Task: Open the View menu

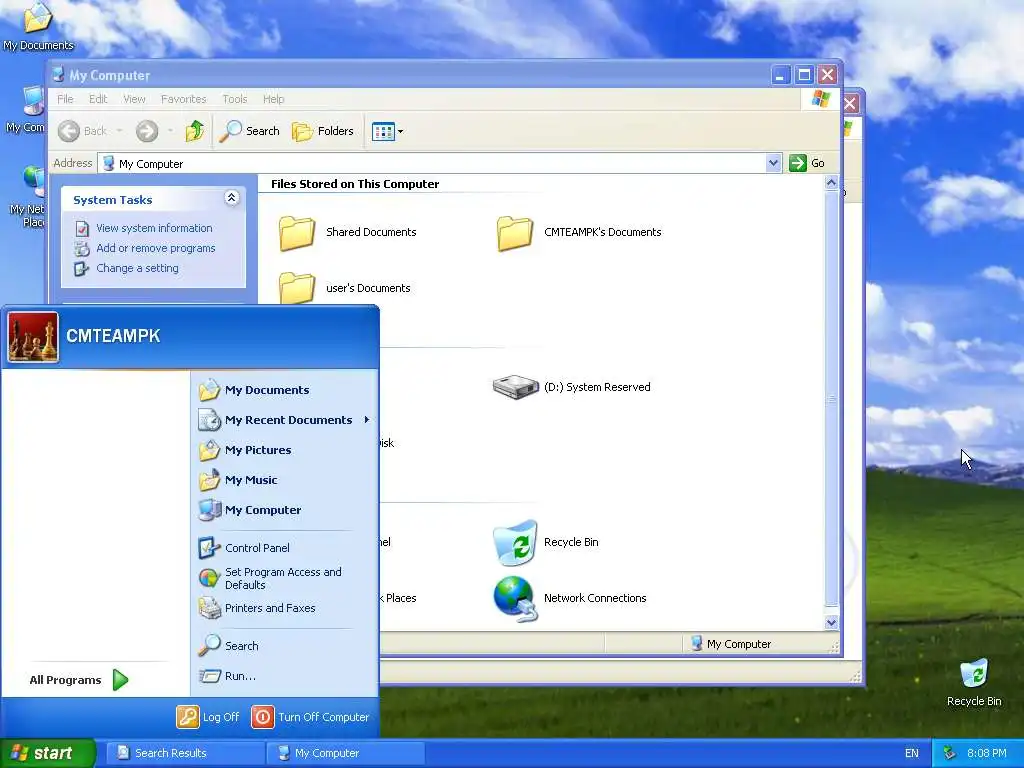Action: point(134,99)
